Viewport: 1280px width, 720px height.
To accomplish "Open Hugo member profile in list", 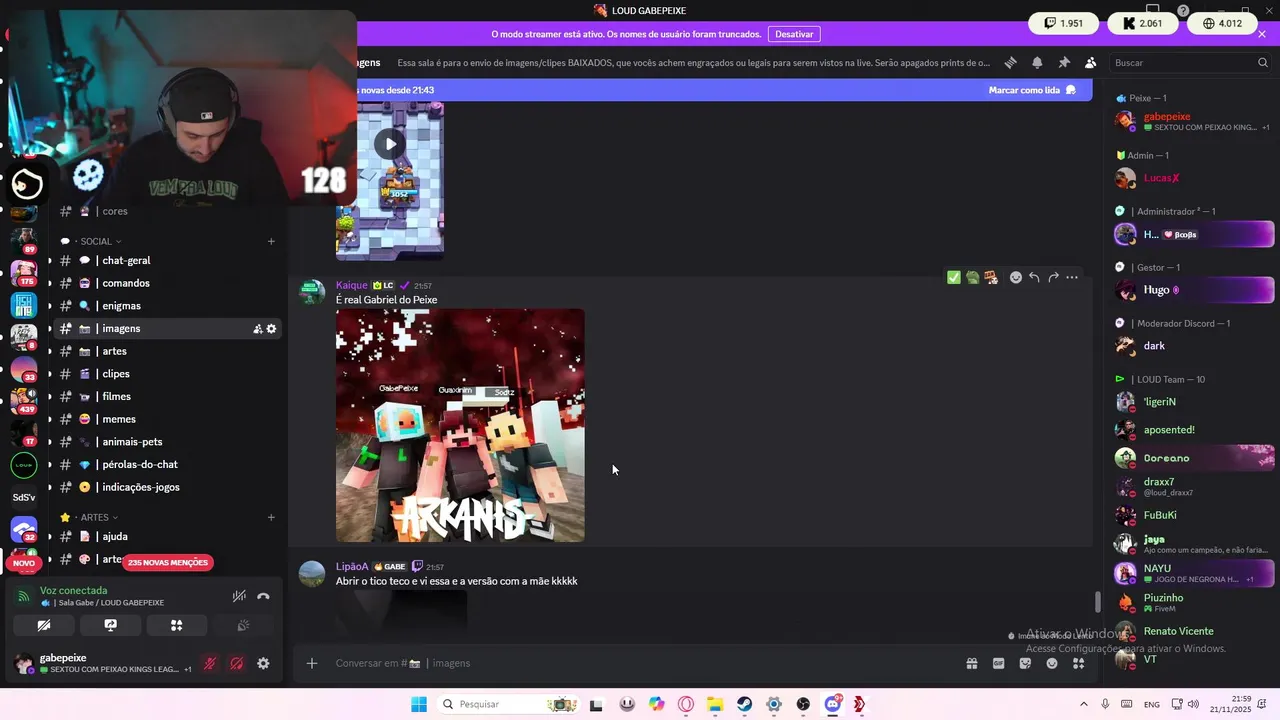I will click(1194, 290).
